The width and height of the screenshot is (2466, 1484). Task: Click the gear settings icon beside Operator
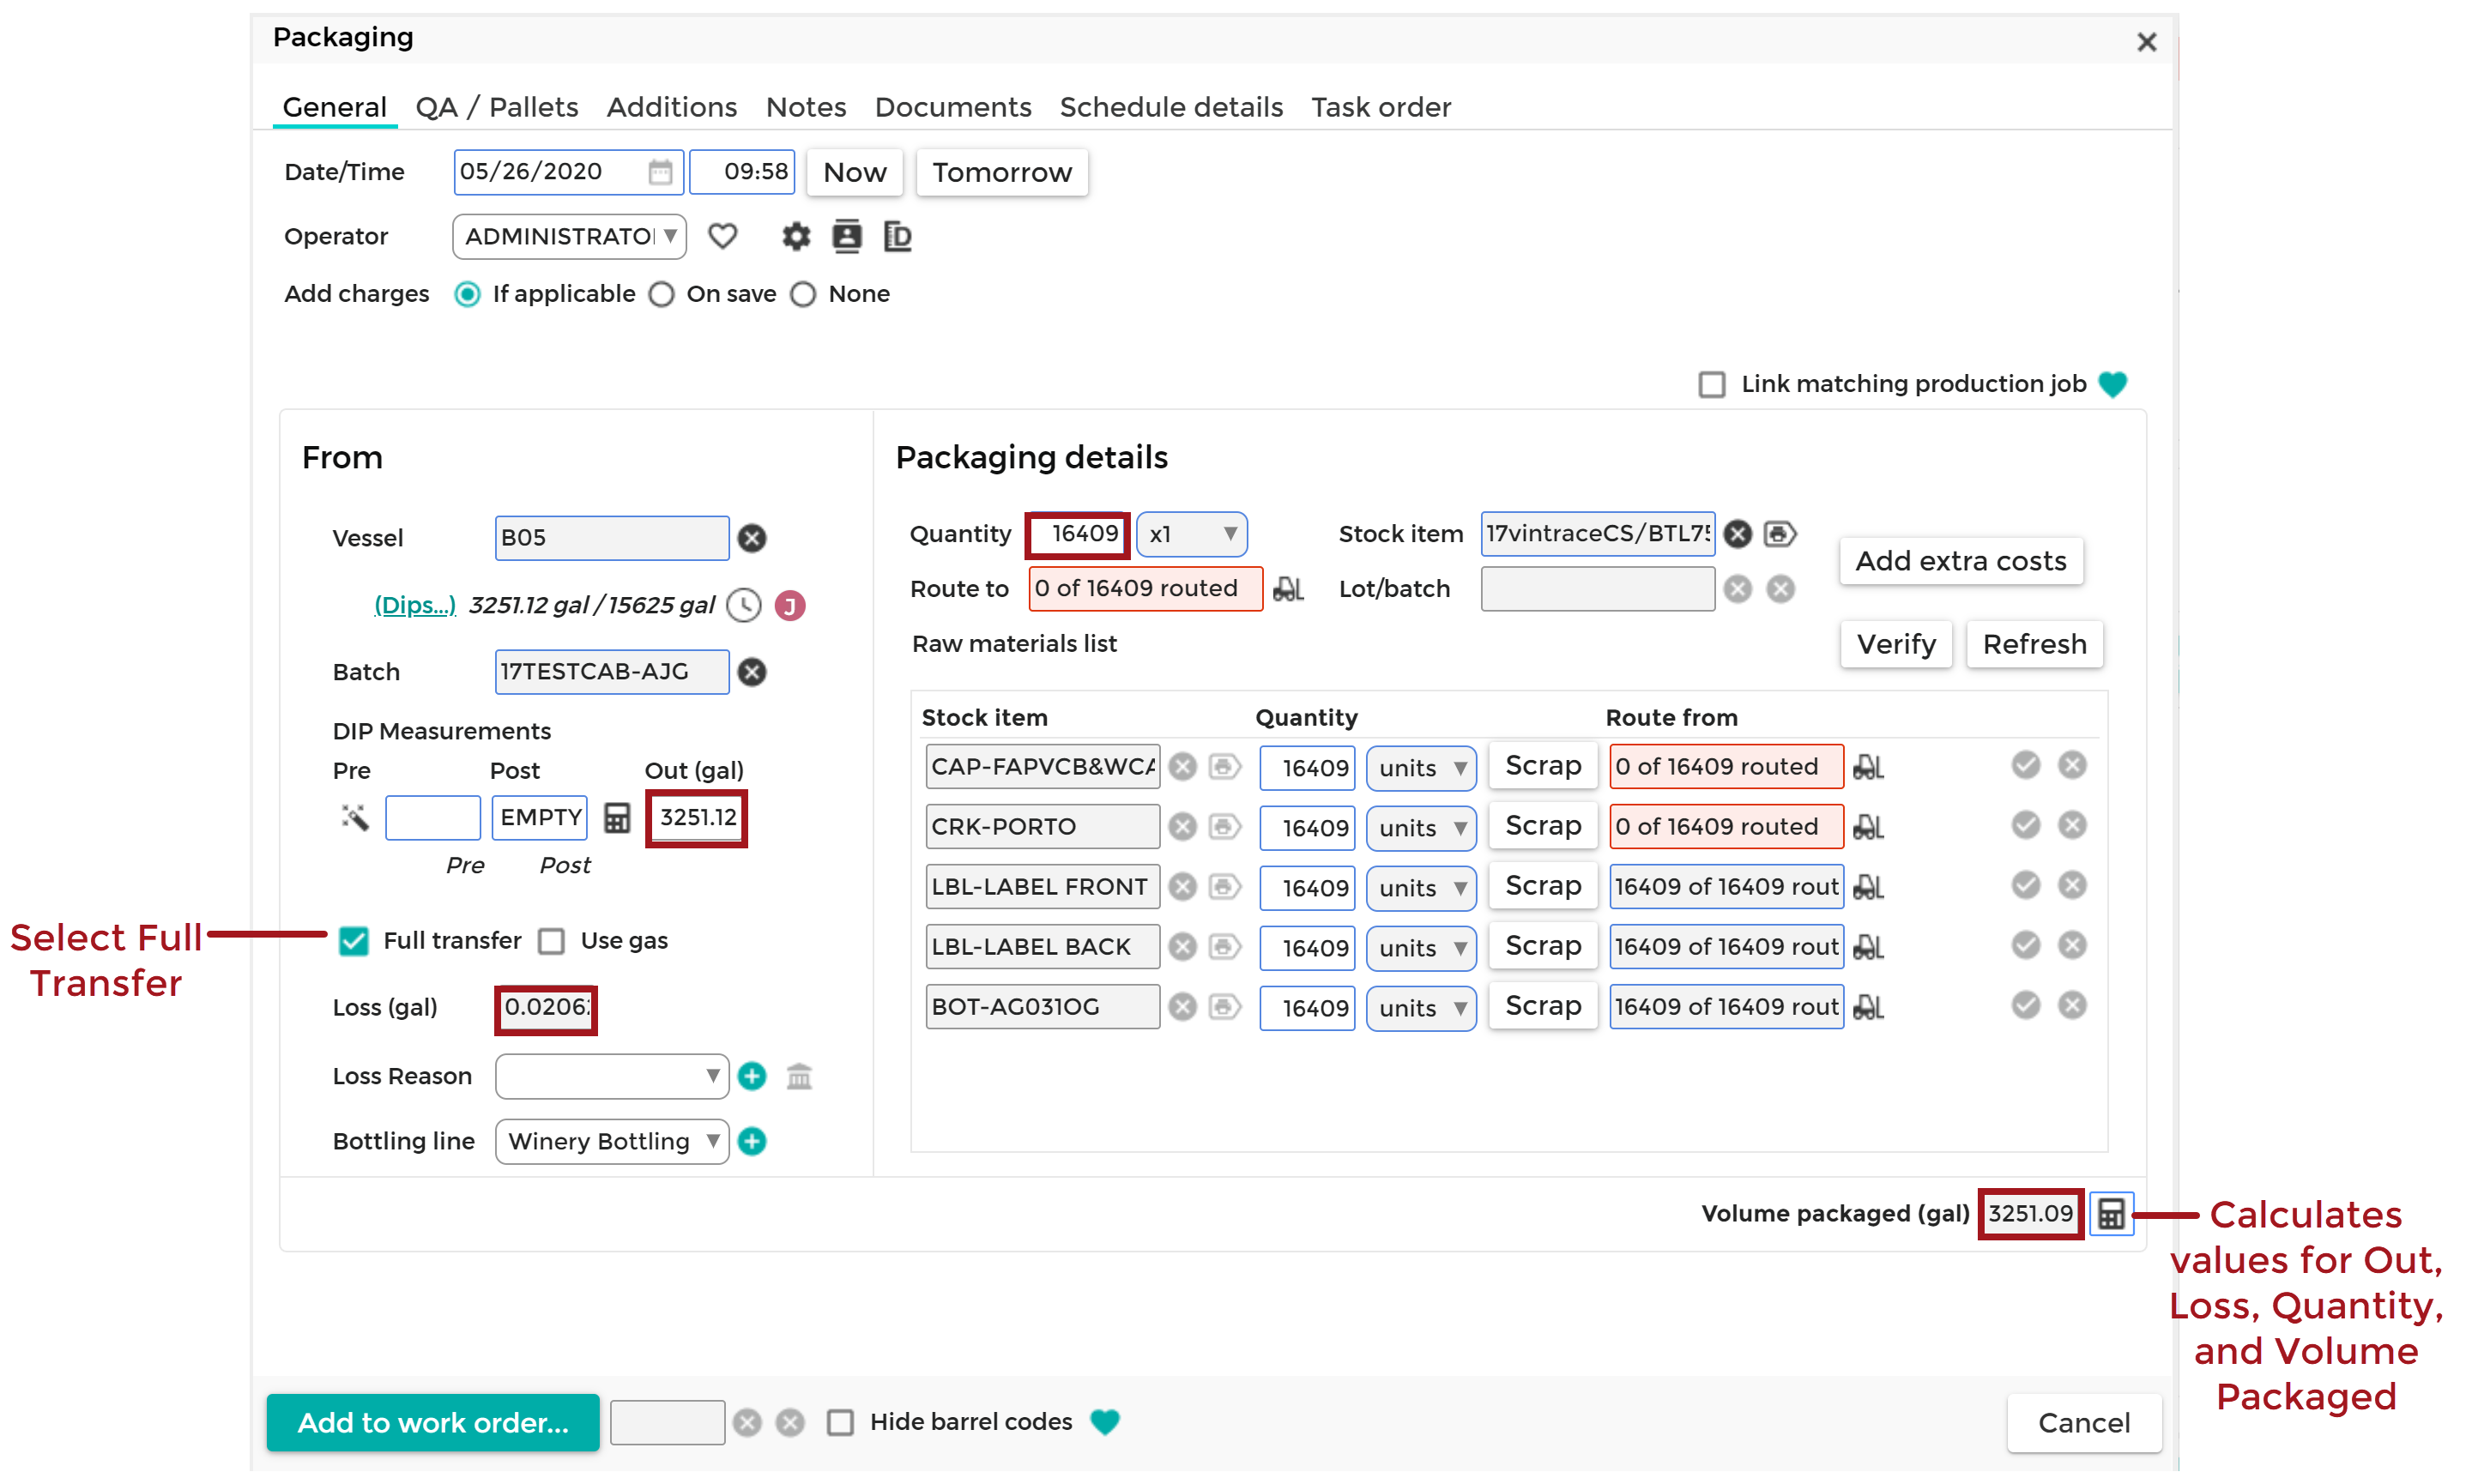click(795, 237)
